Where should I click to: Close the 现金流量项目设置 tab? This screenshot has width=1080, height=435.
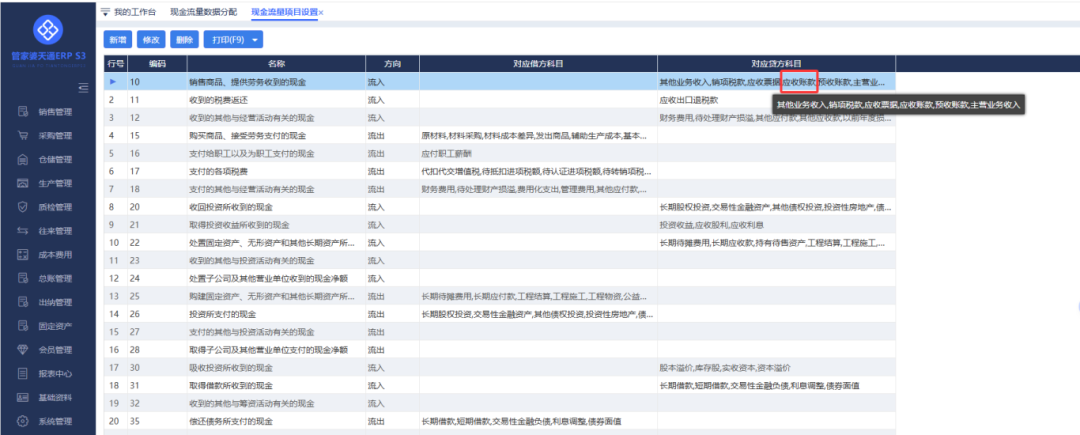tap(321, 13)
